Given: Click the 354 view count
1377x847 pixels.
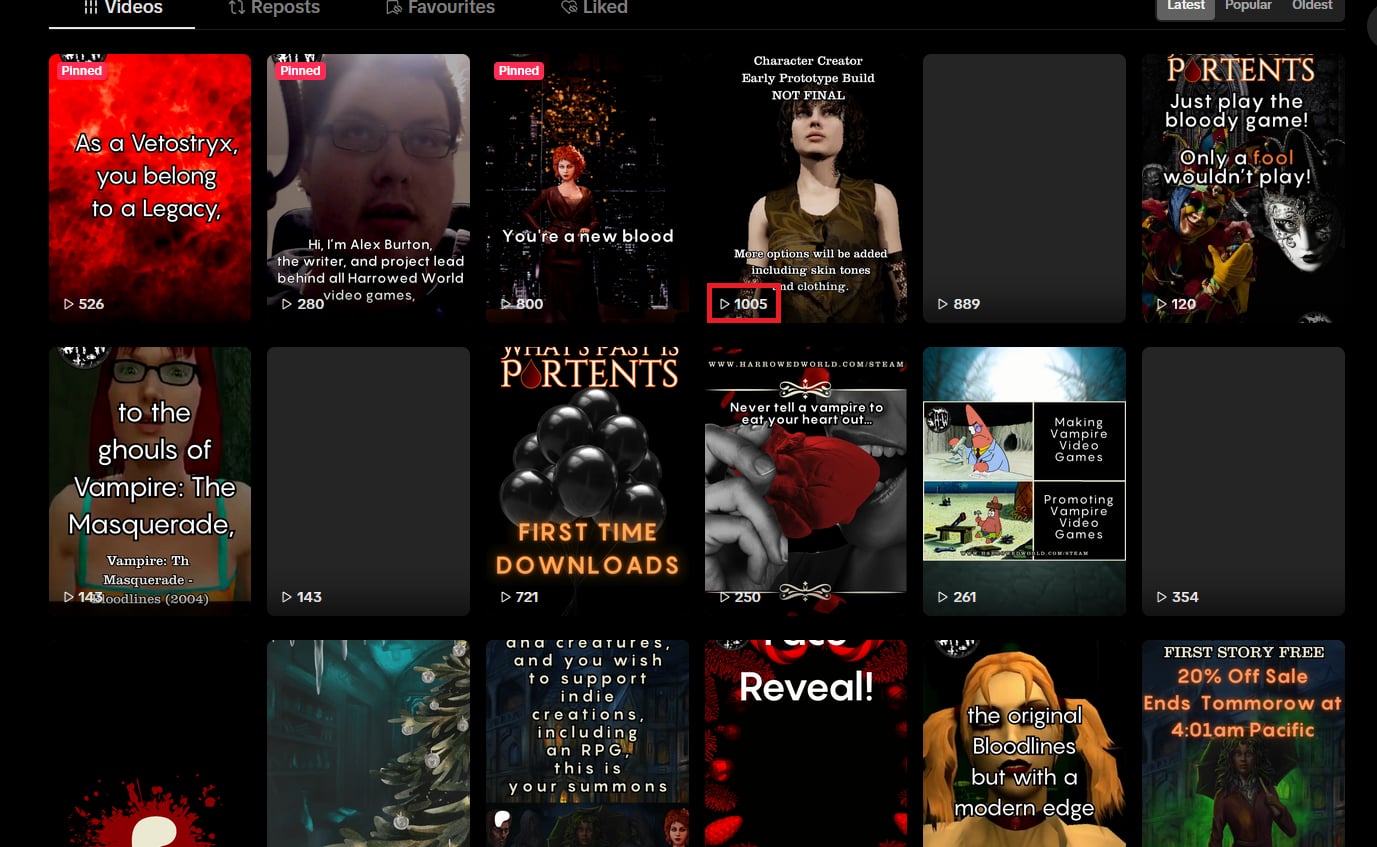Looking at the screenshot, I should [x=1185, y=597].
